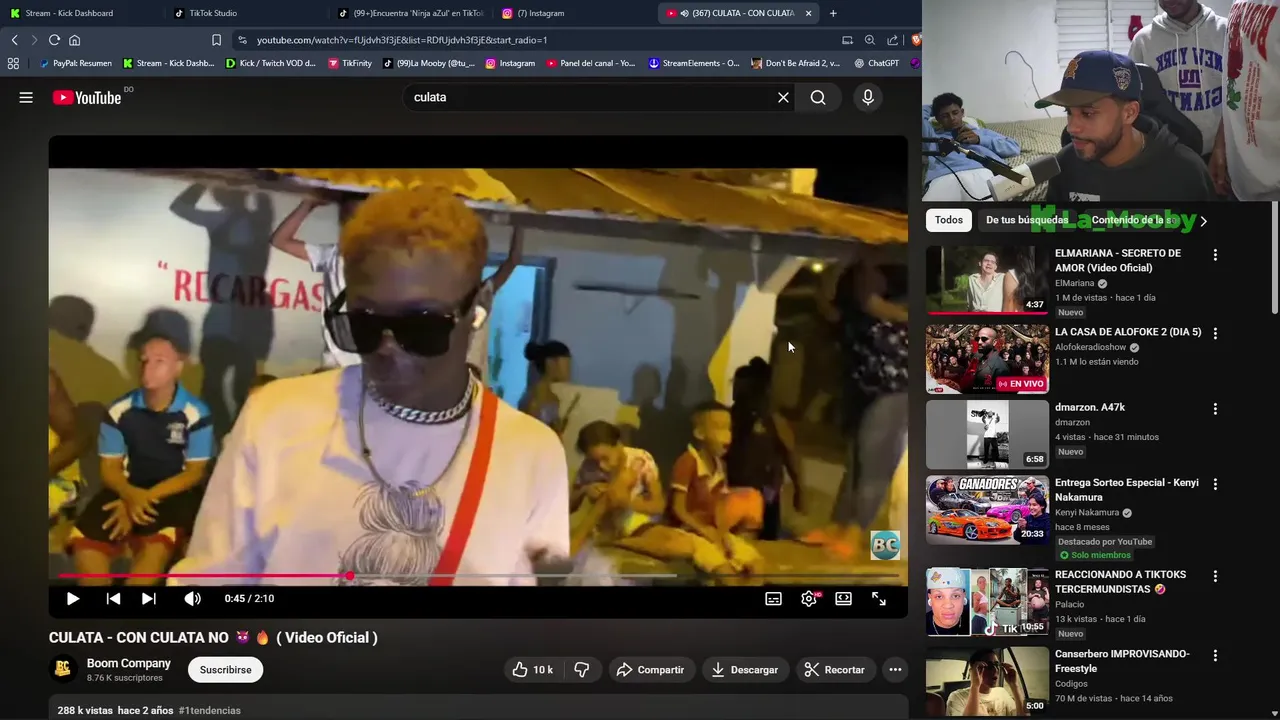Clip the video with Recortar
Image resolution: width=1280 pixels, height=720 pixels.
click(835, 670)
